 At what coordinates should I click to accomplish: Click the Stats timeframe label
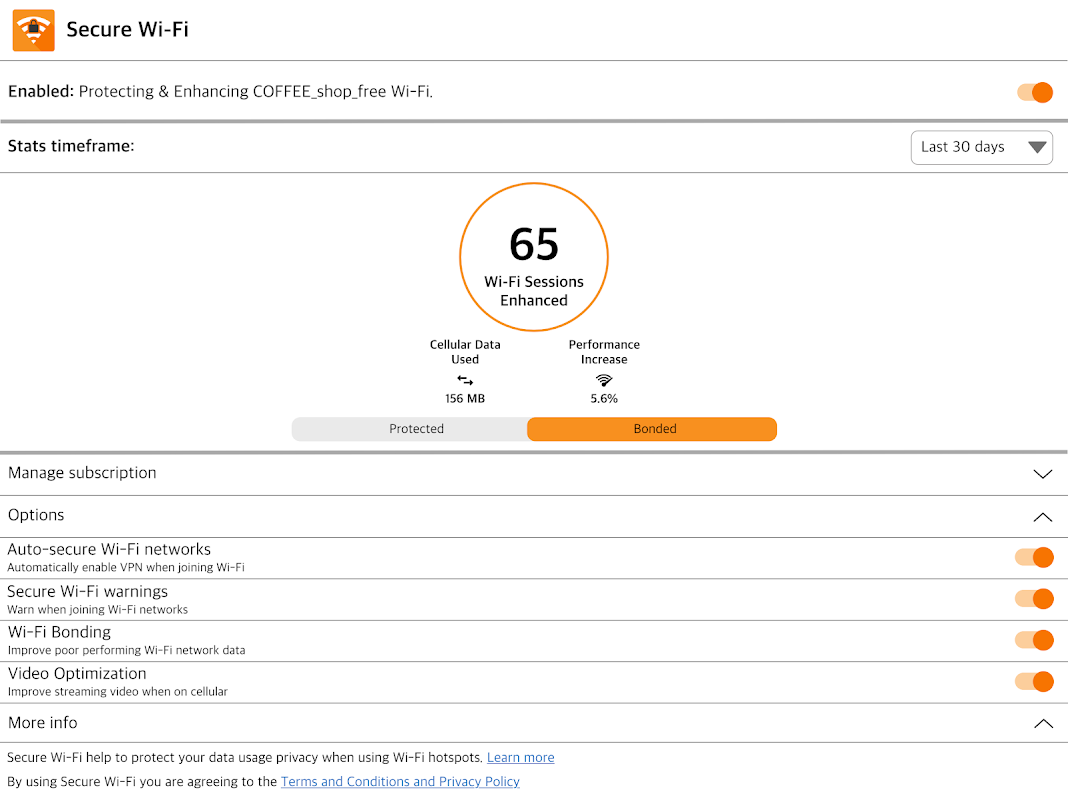point(71,146)
